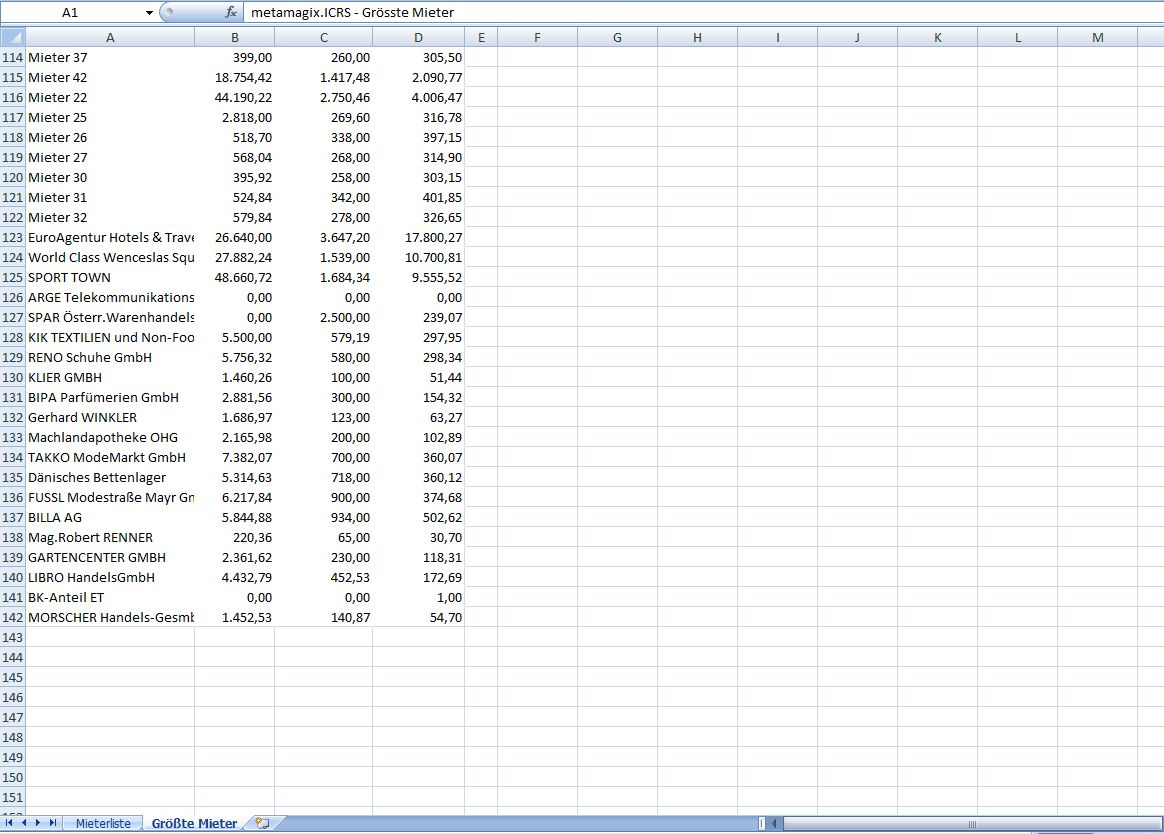
Task: Click cell LIBRO HandelsGmbH
Action: (x=110, y=577)
